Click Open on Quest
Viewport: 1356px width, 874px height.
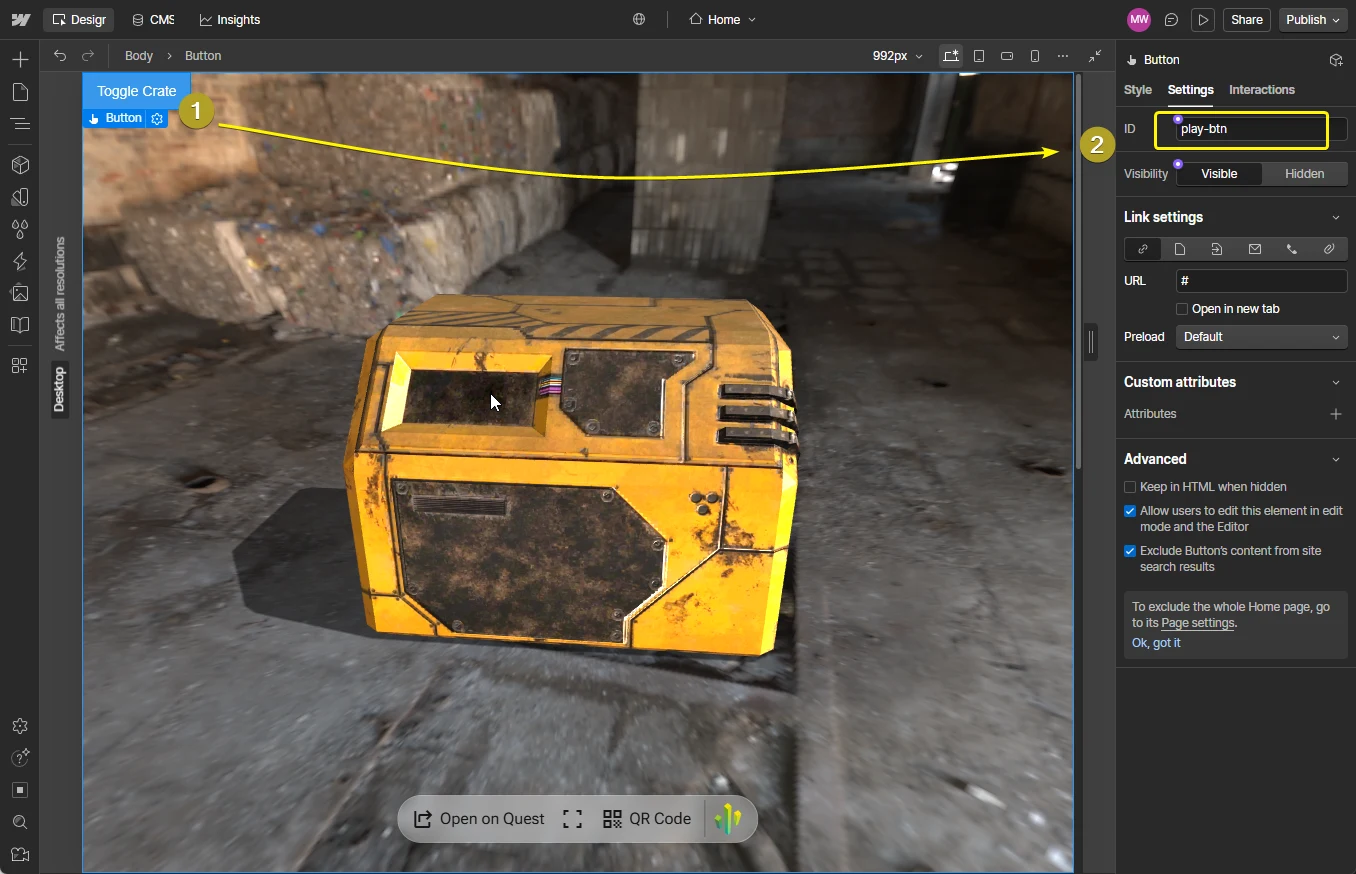click(x=479, y=819)
